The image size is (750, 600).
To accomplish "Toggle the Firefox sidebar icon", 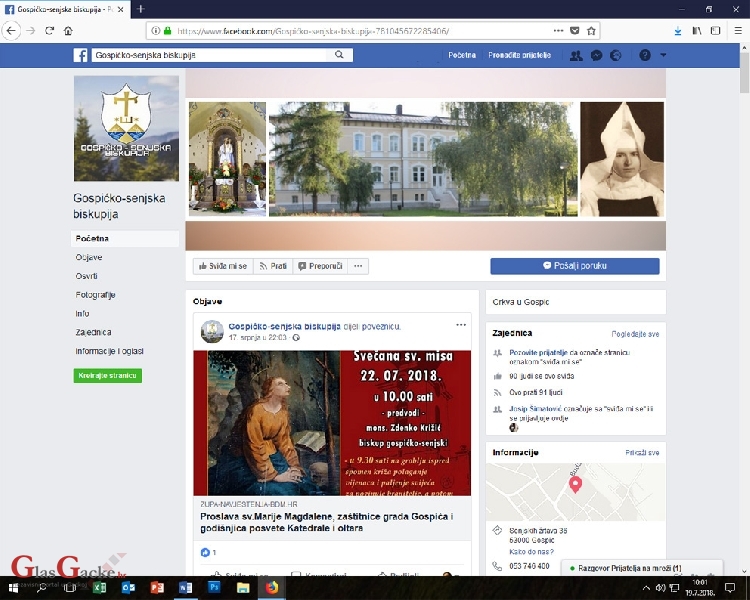I will pos(716,31).
